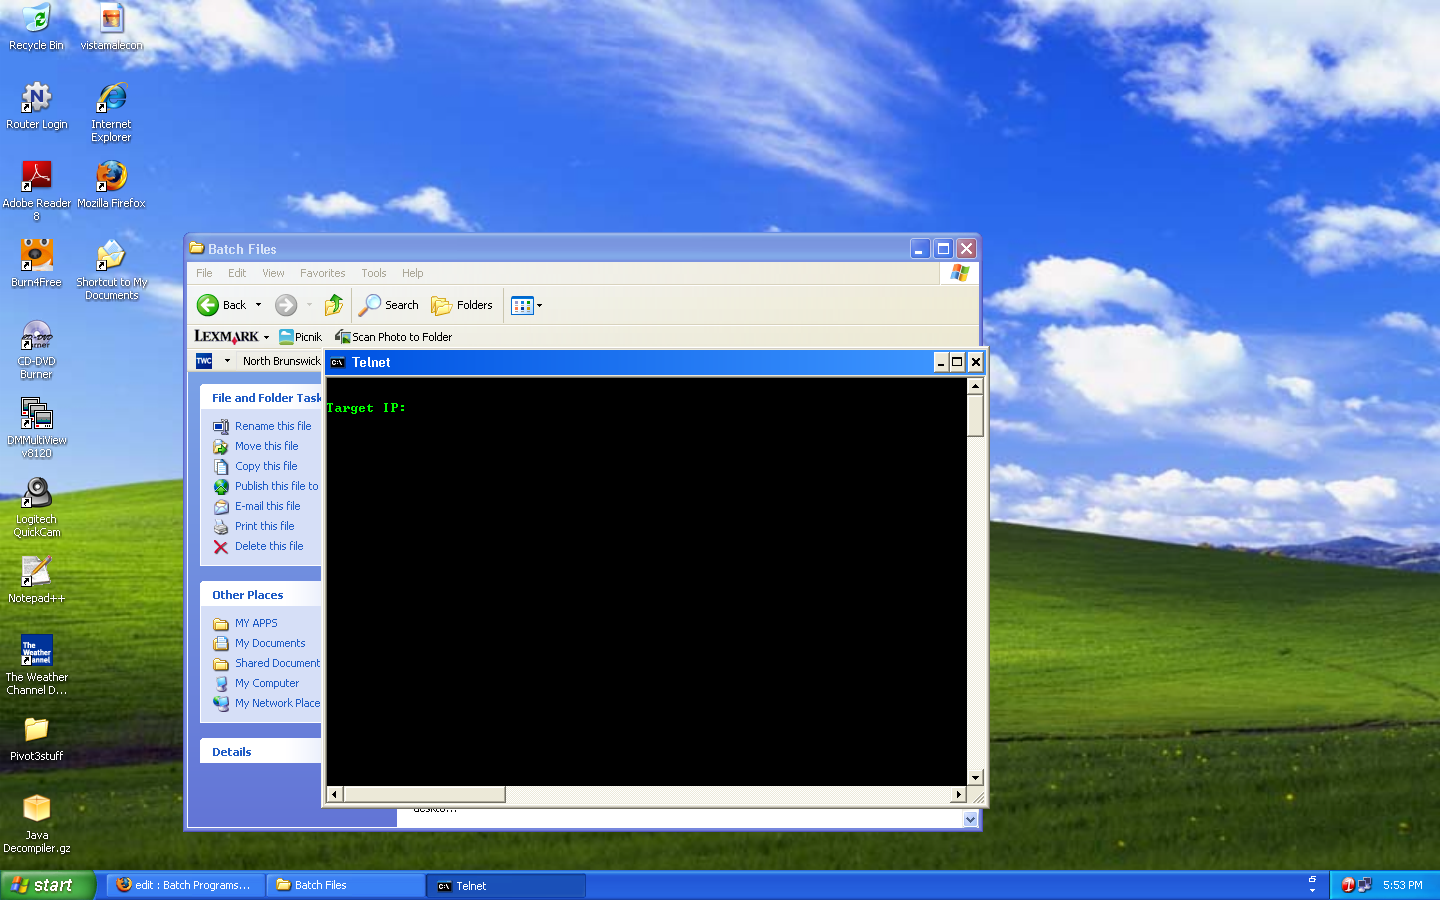The width and height of the screenshot is (1440, 900).
Task: Open the Recycle Bin desktop icon
Action: pyautogui.click(x=36, y=27)
